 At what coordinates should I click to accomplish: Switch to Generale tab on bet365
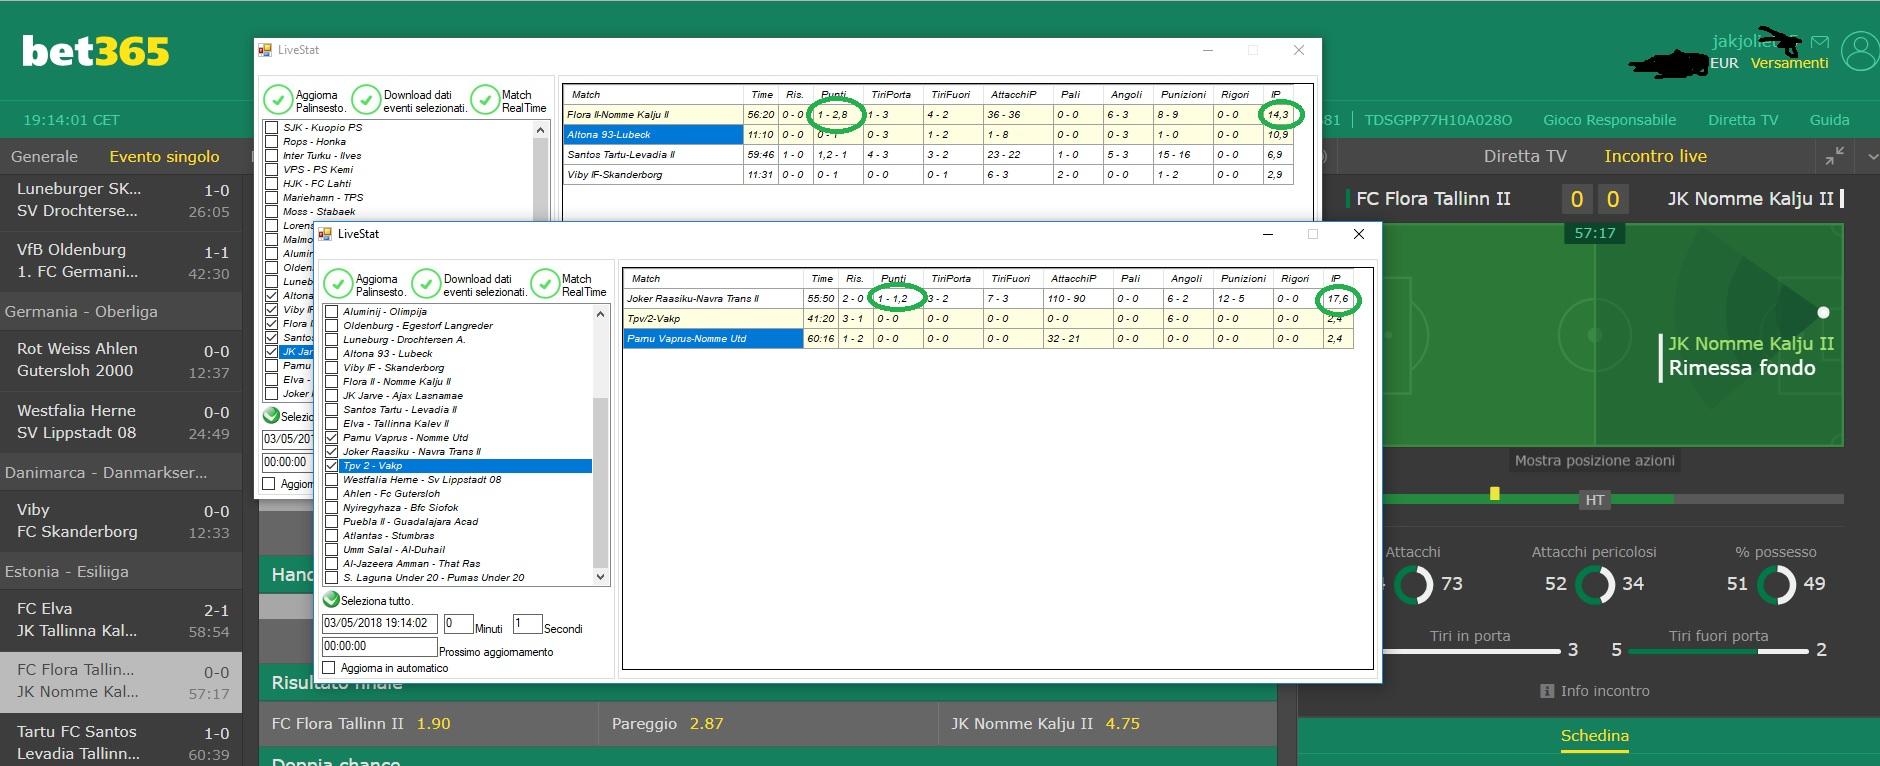coord(44,157)
